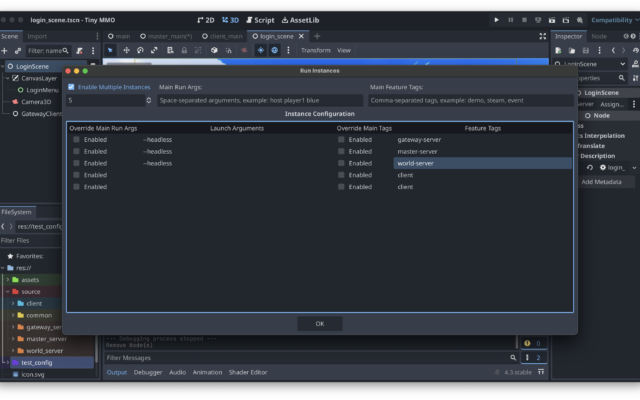
Task: Enable Override Main Run Args for gateway-server row
Action: tap(76, 140)
